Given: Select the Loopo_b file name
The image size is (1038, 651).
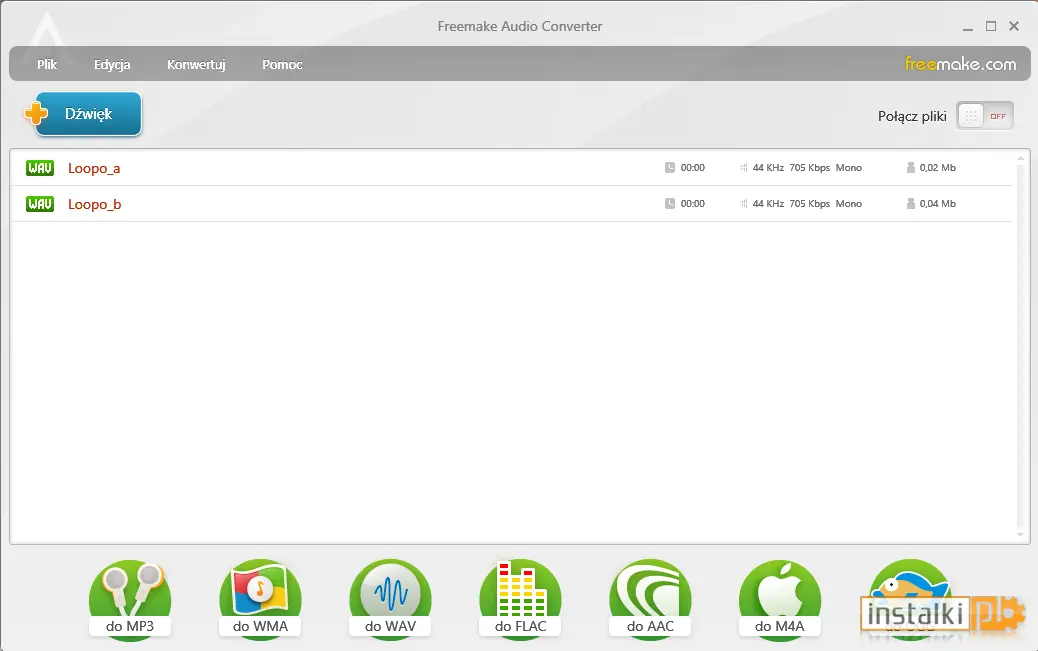Looking at the screenshot, I should (x=95, y=204).
